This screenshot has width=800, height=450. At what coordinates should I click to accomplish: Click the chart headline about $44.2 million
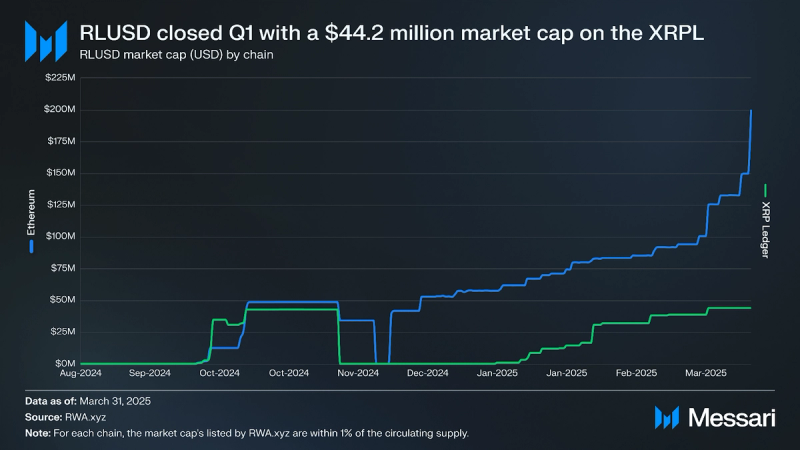pyautogui.click(x=391, y=33)
